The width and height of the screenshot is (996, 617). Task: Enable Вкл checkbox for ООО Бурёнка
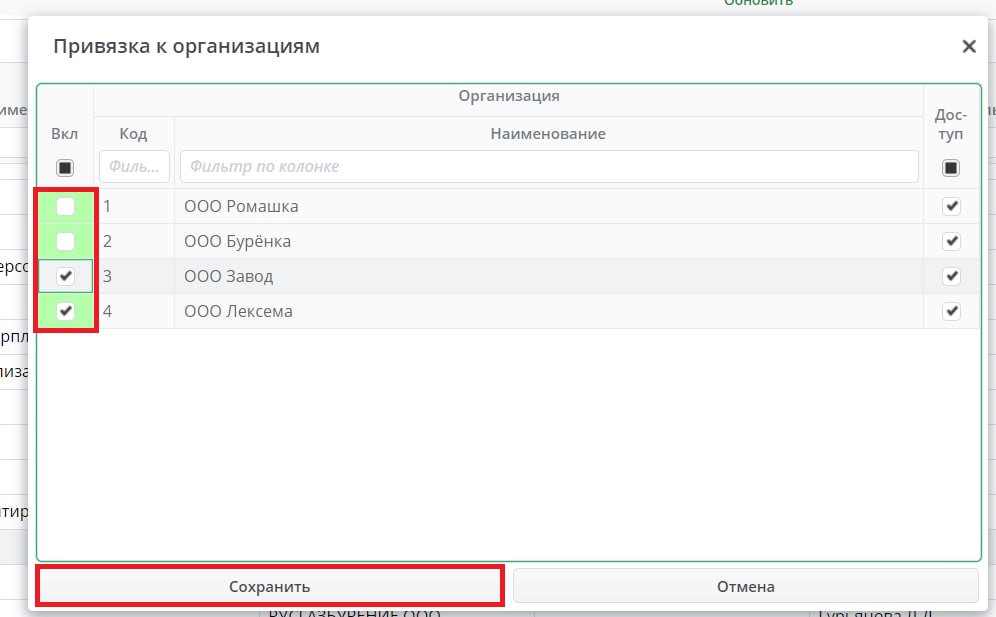[65, 242]
